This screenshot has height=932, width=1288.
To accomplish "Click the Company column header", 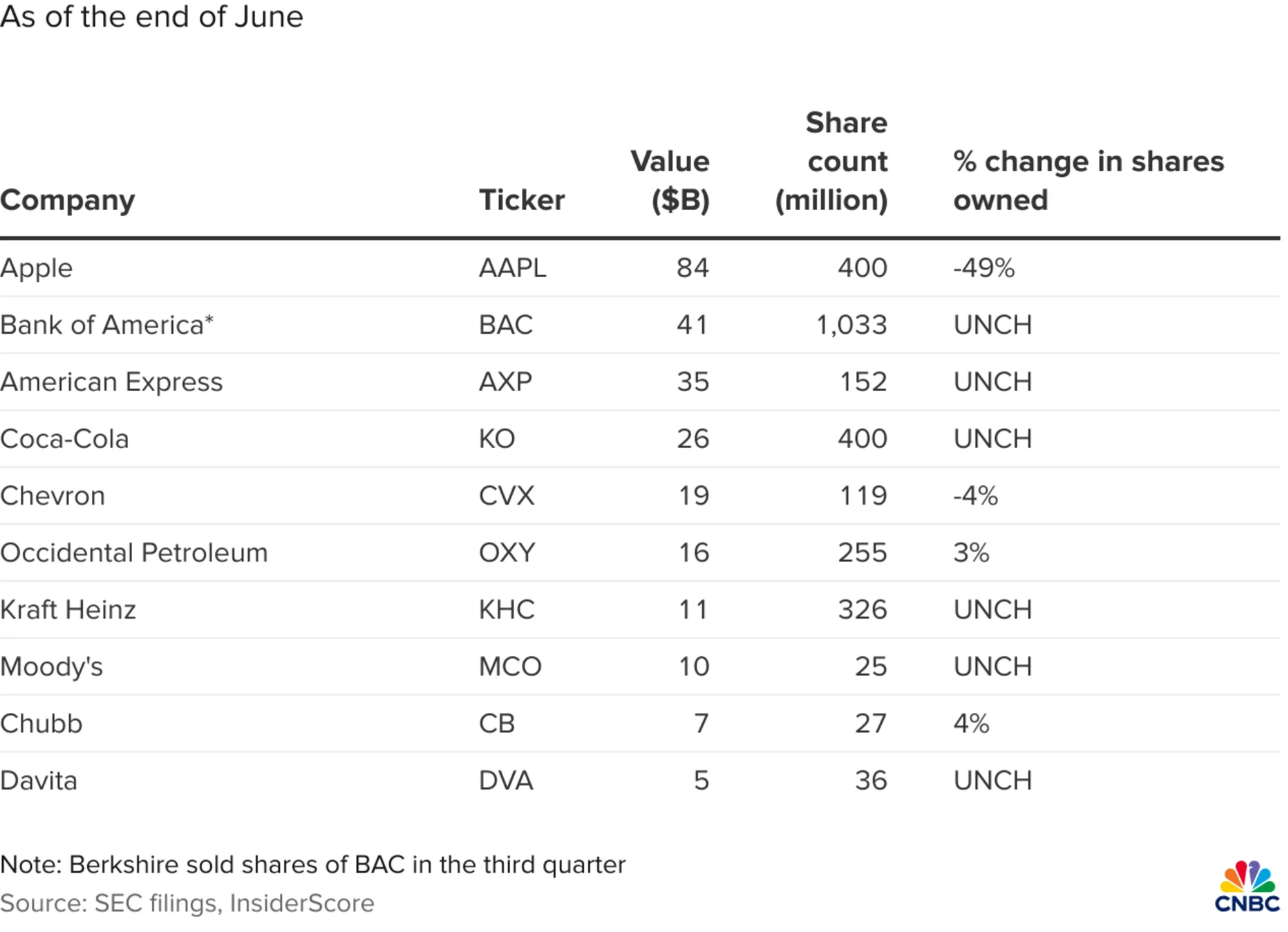I will 67,200.
